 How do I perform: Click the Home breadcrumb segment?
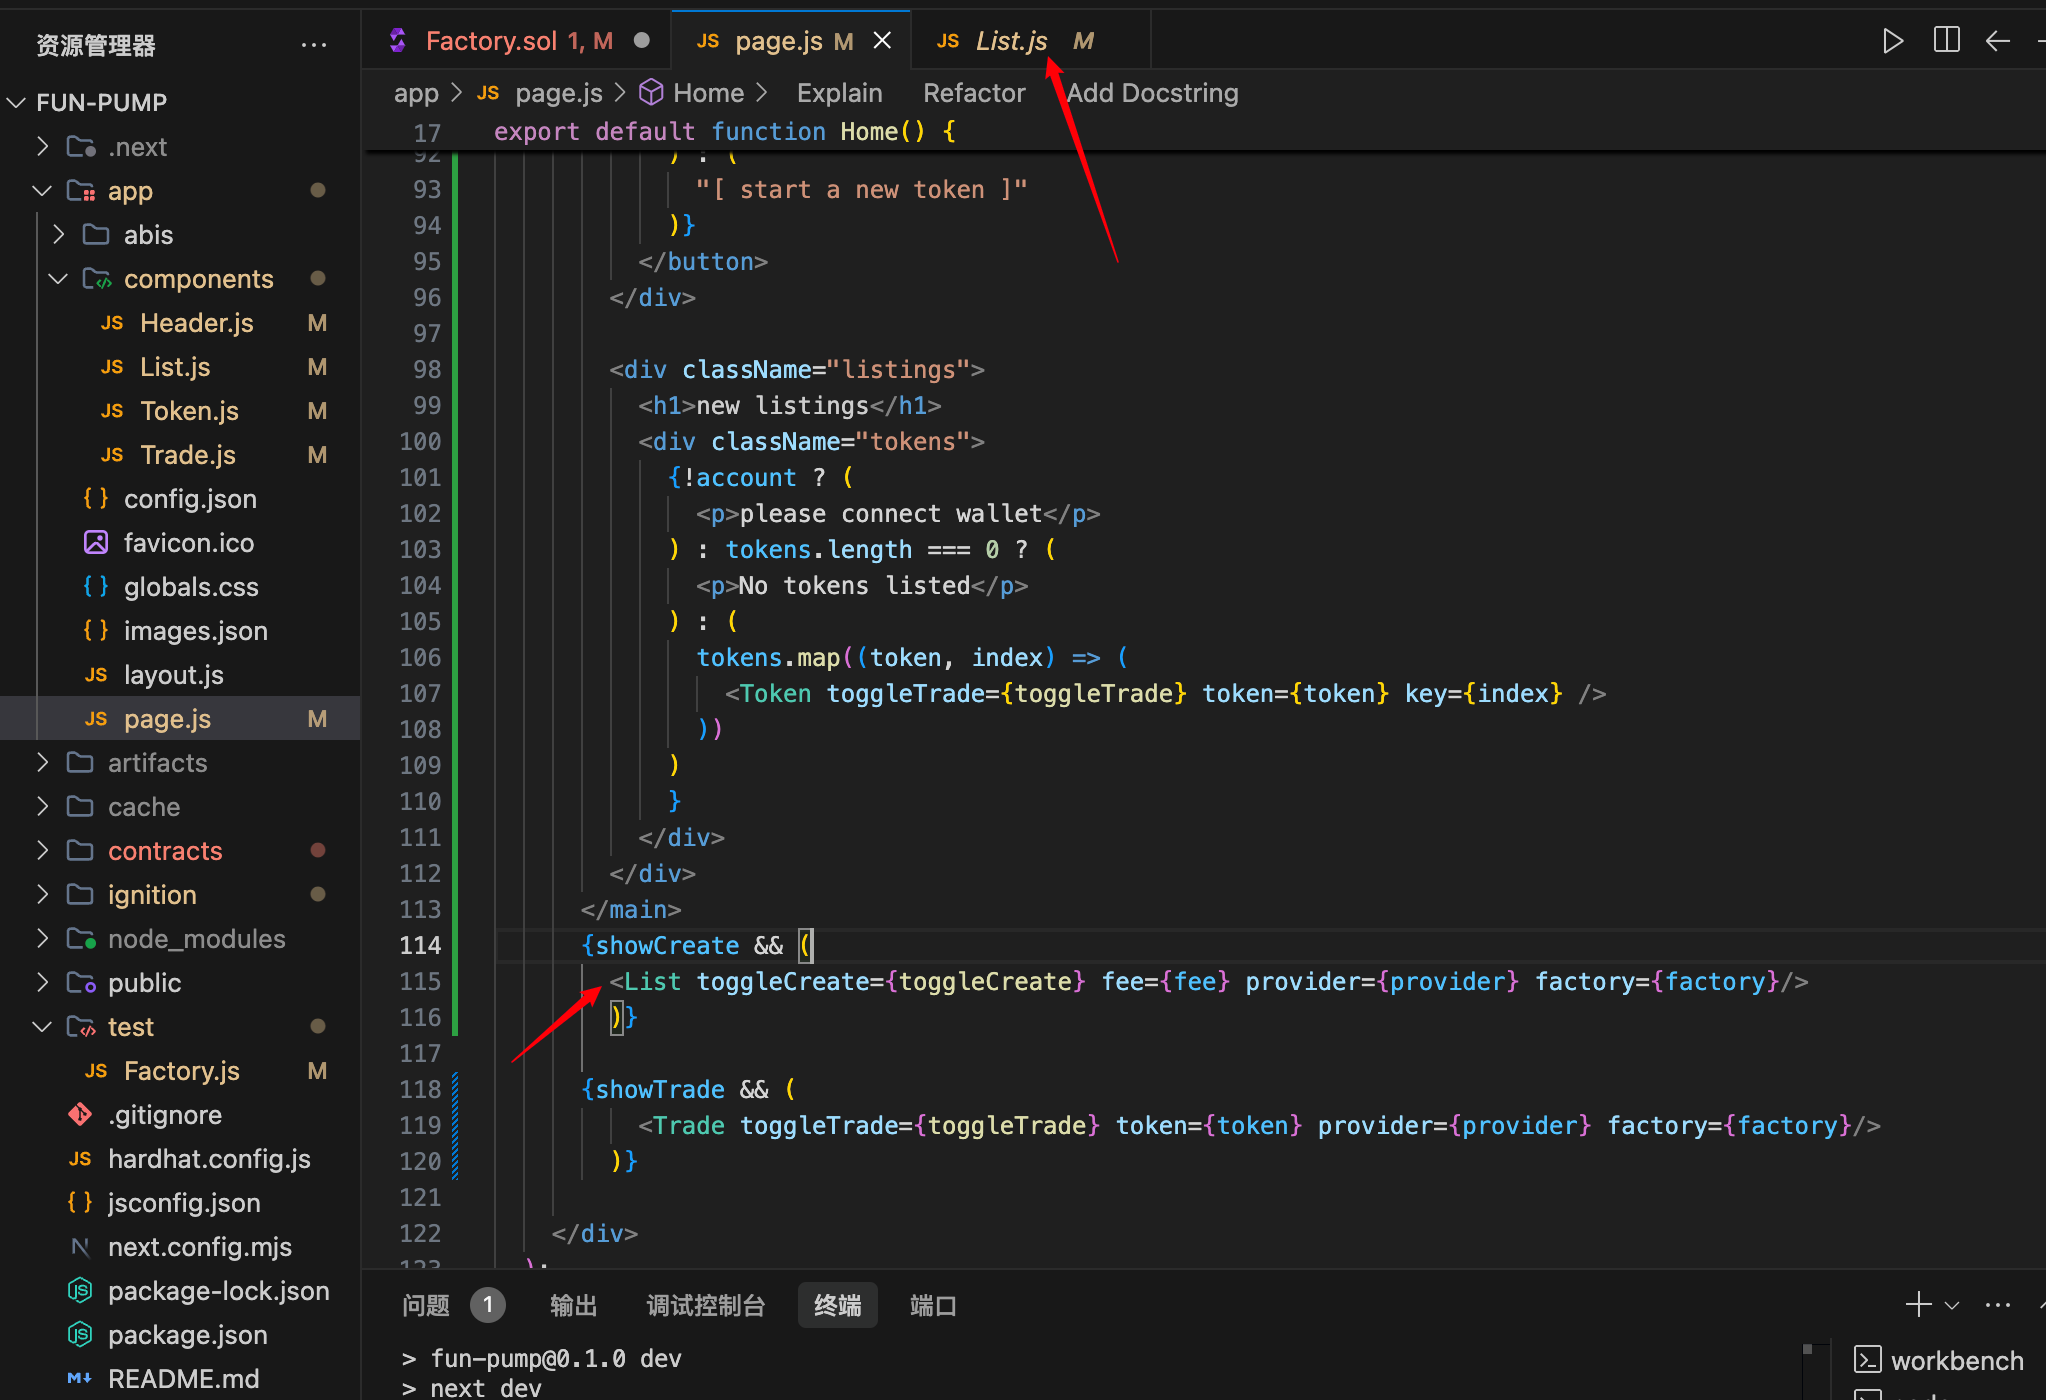pyautogui.click(x=709, y=93)
